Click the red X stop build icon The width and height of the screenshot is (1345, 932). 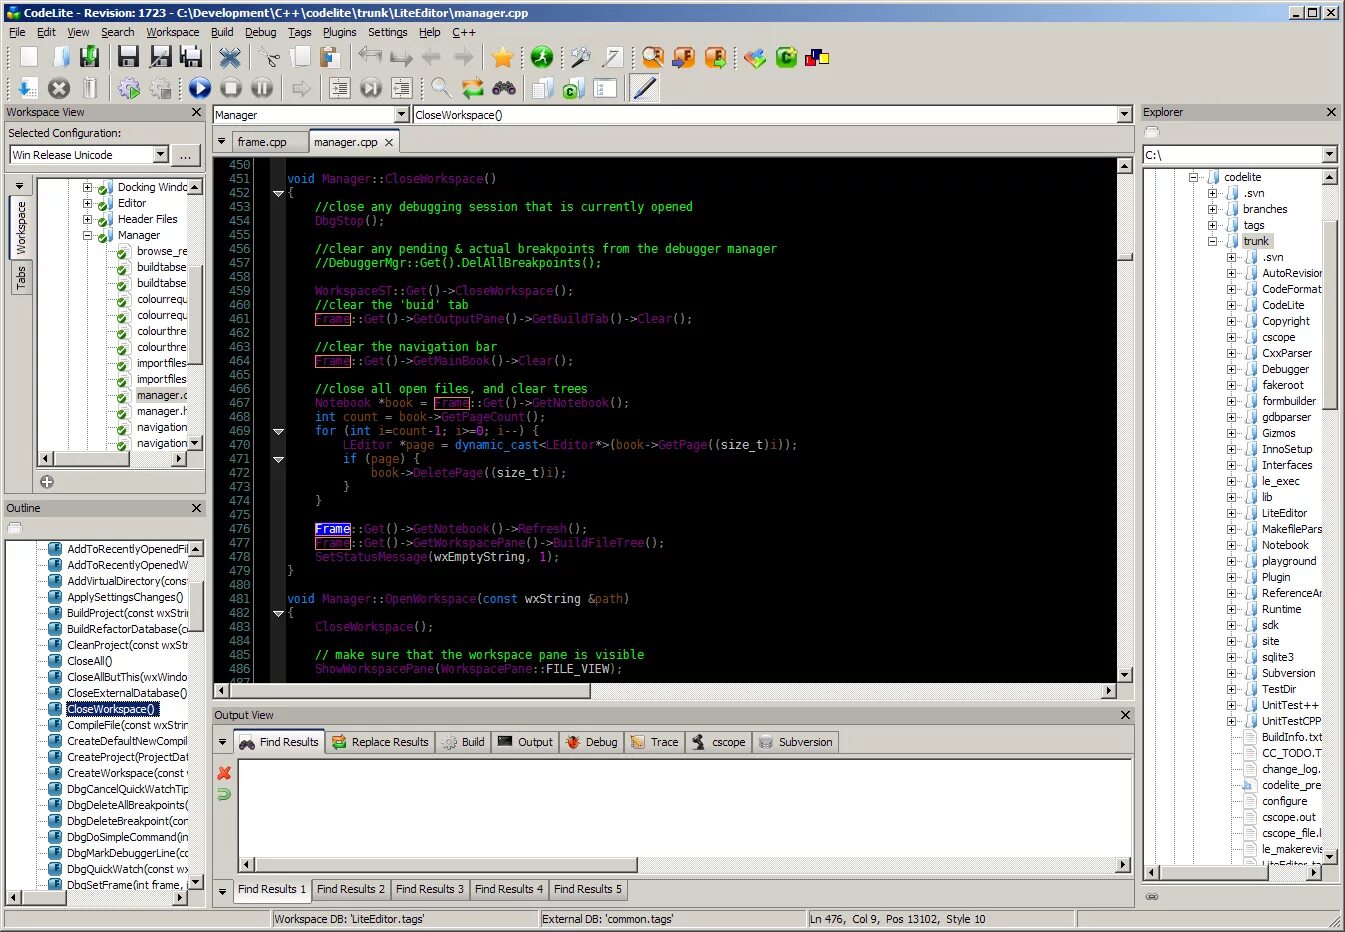(59, 88)
